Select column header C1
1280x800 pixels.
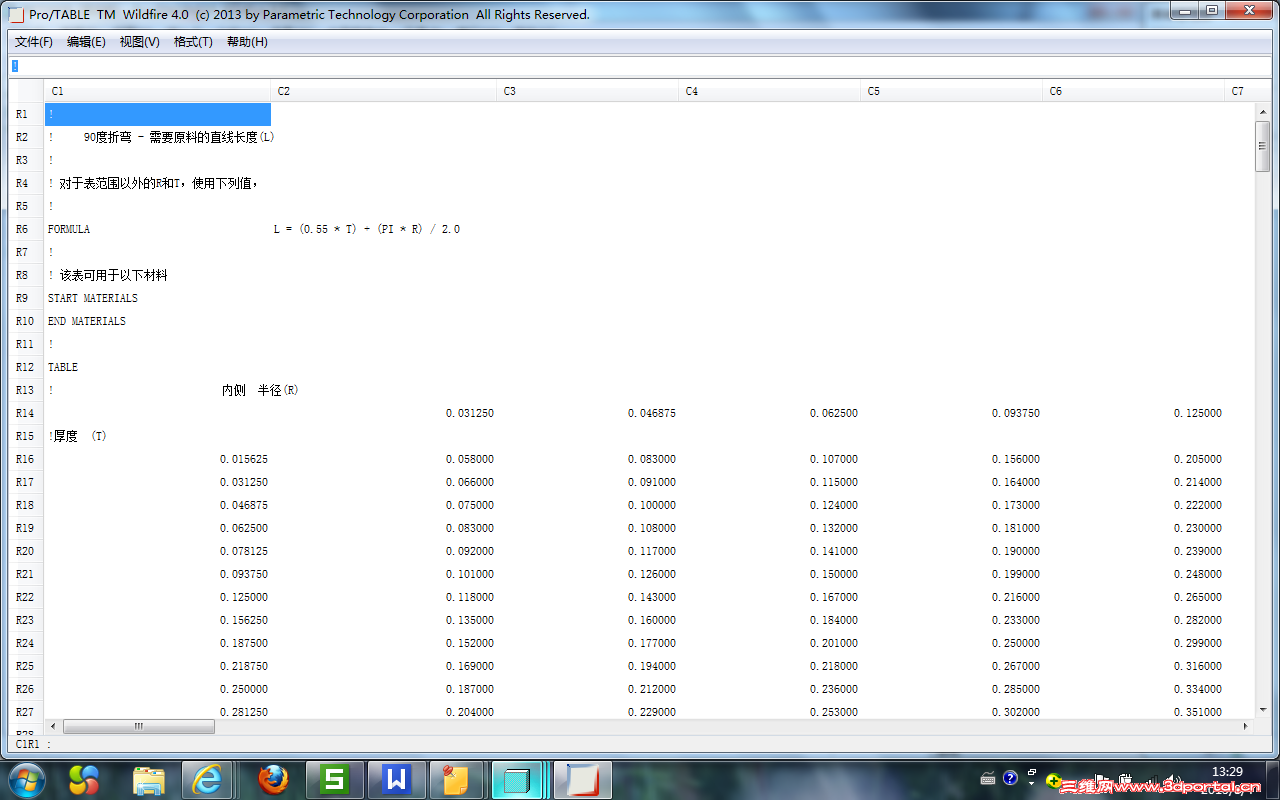[158, 91]
